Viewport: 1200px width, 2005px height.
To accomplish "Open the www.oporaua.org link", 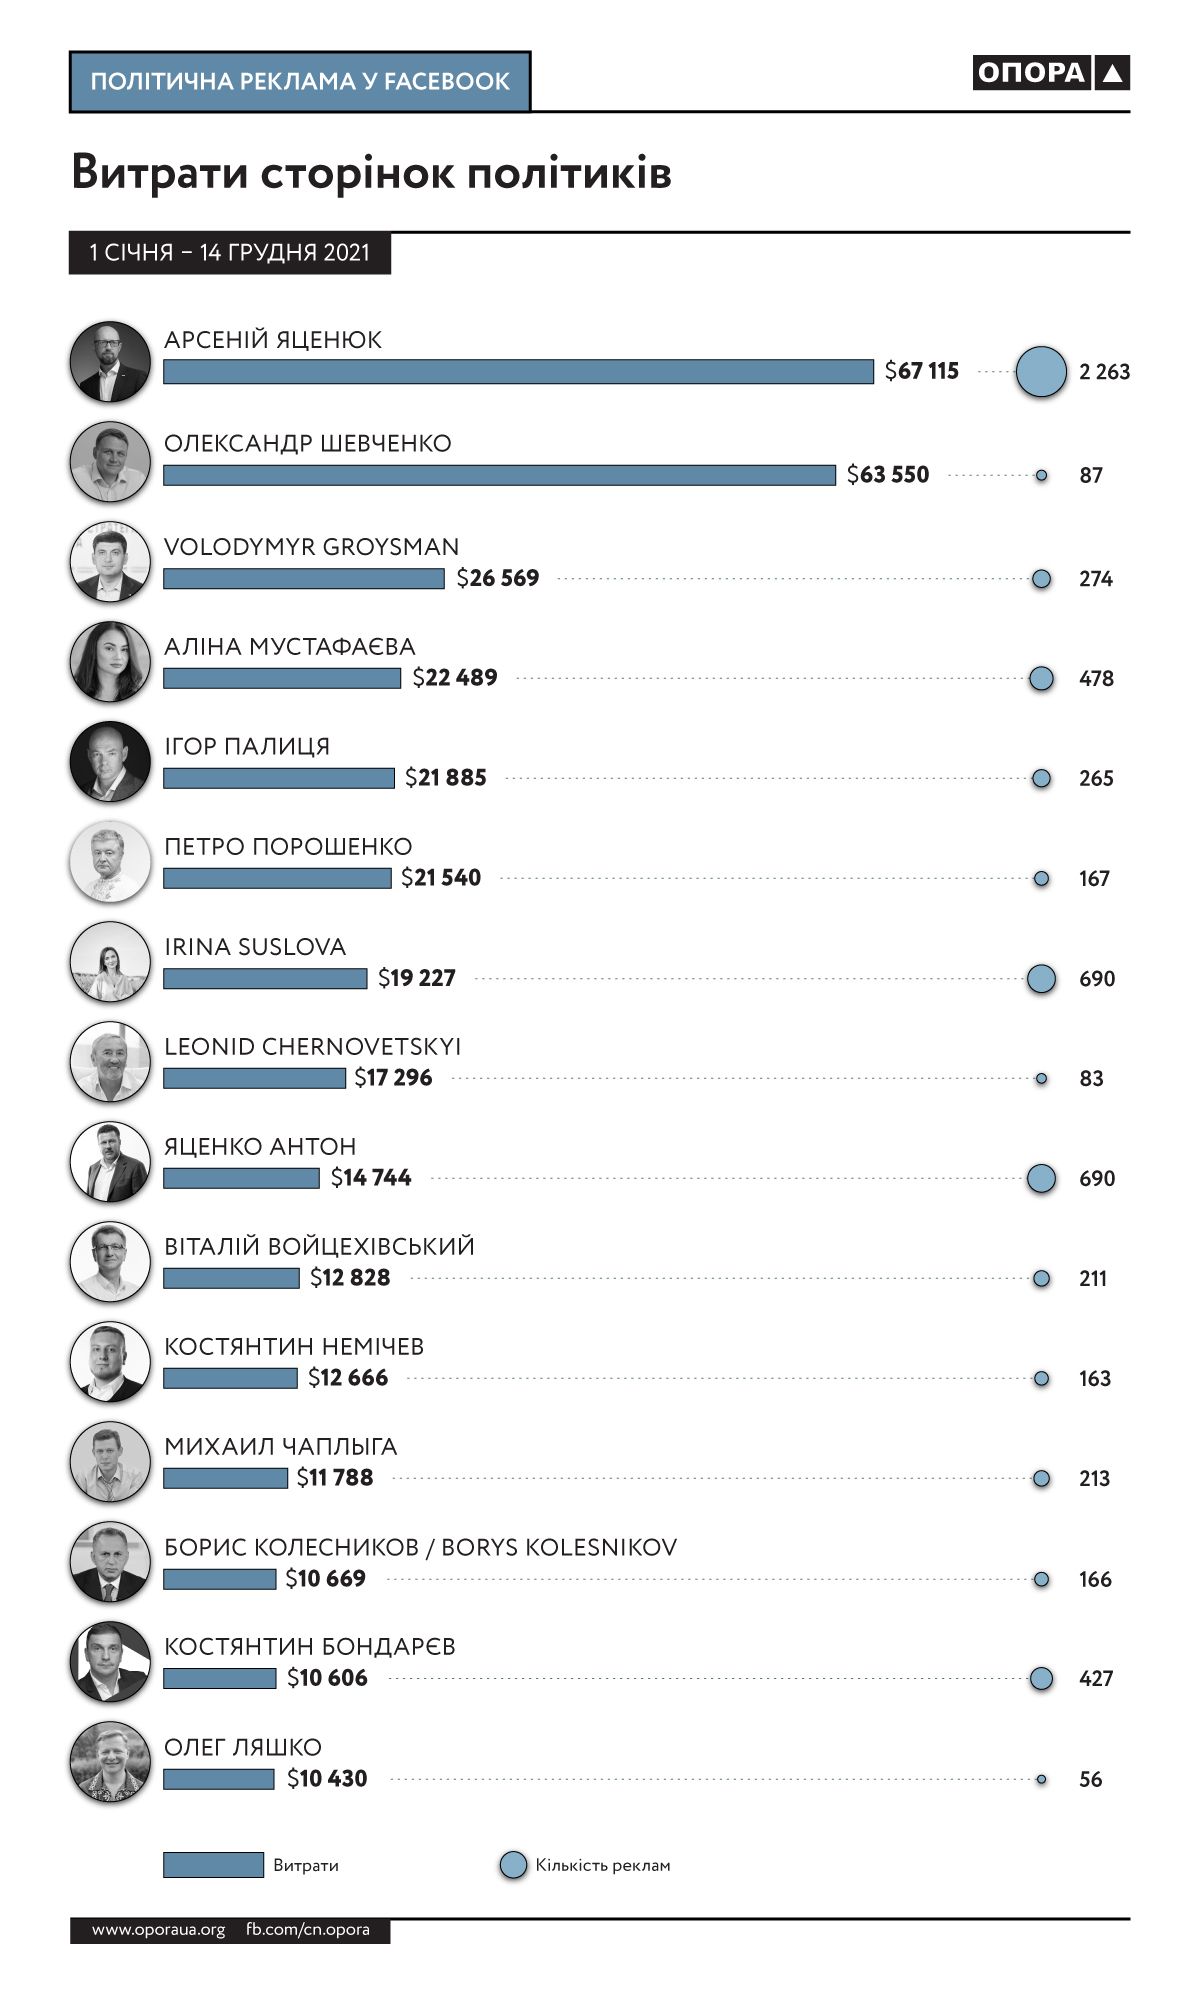I will click(x=158, y=1929).
